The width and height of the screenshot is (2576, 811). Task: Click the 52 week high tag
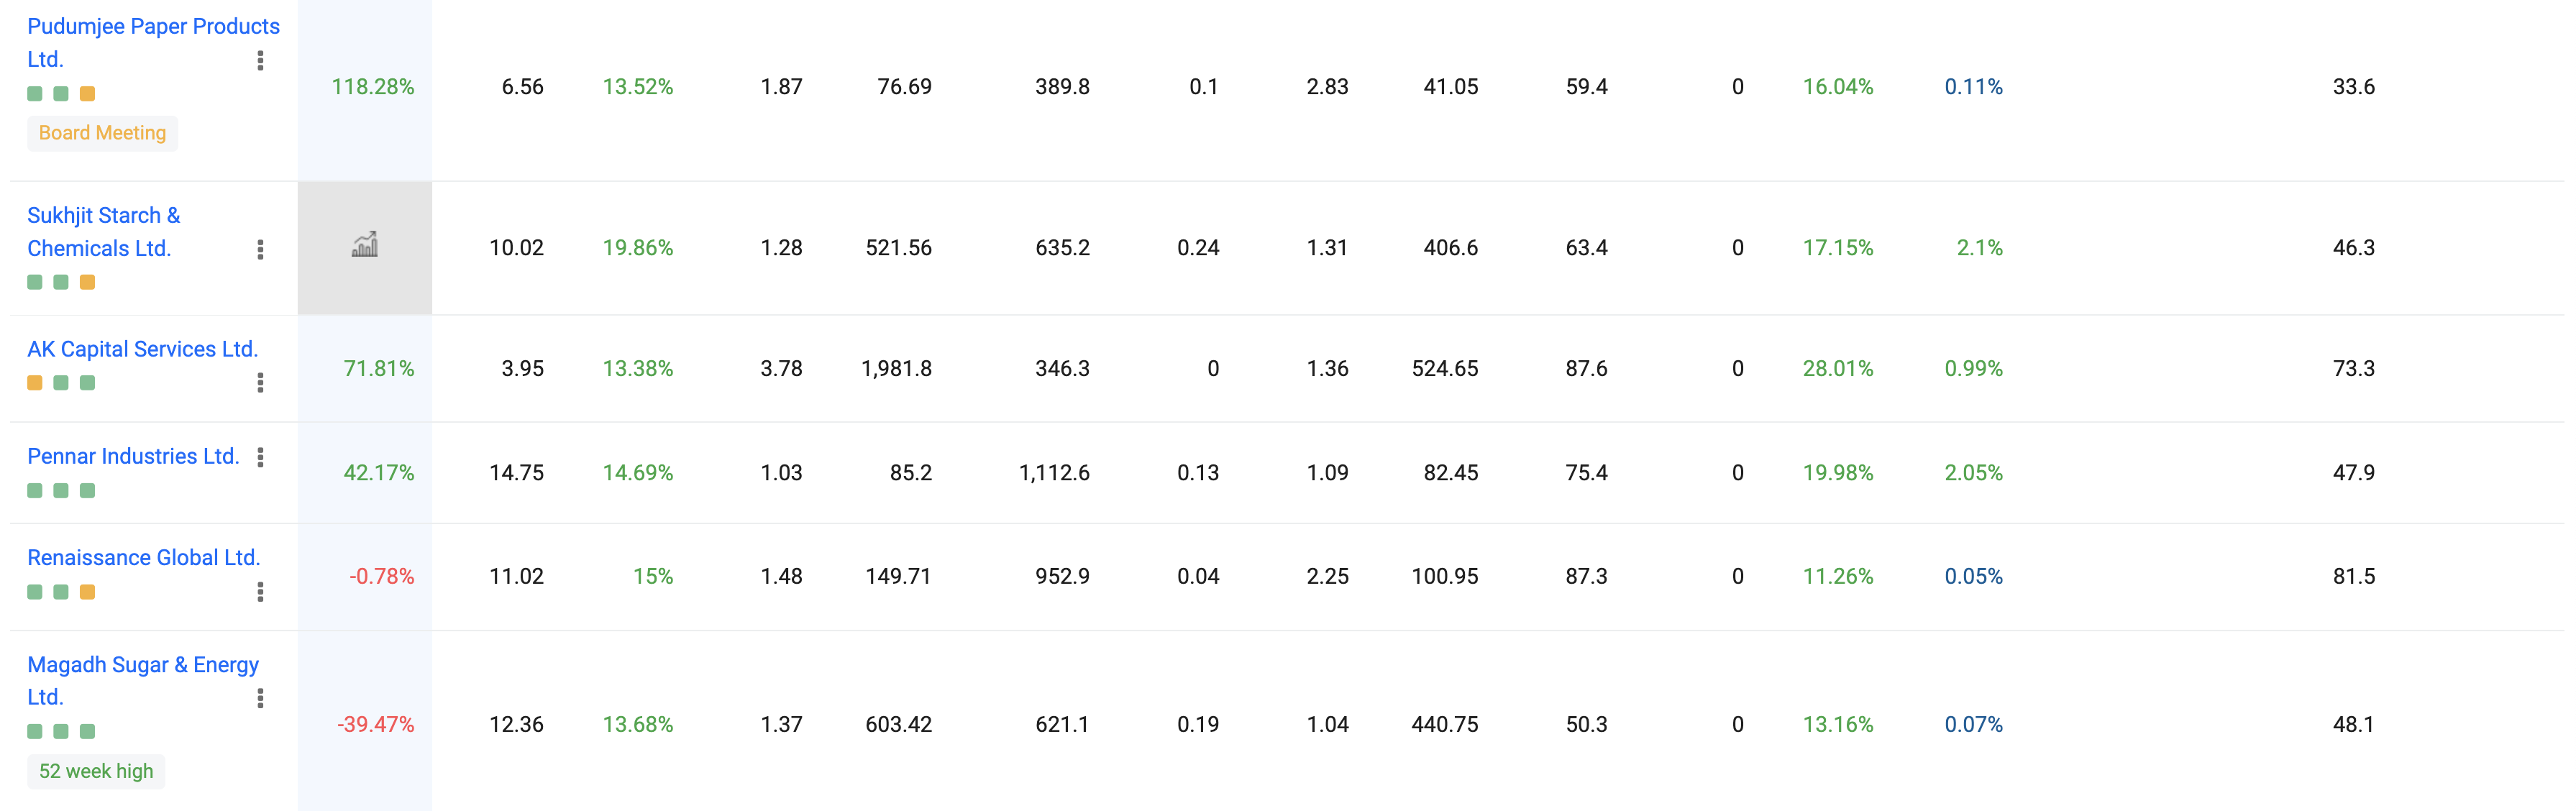[96, 771]
